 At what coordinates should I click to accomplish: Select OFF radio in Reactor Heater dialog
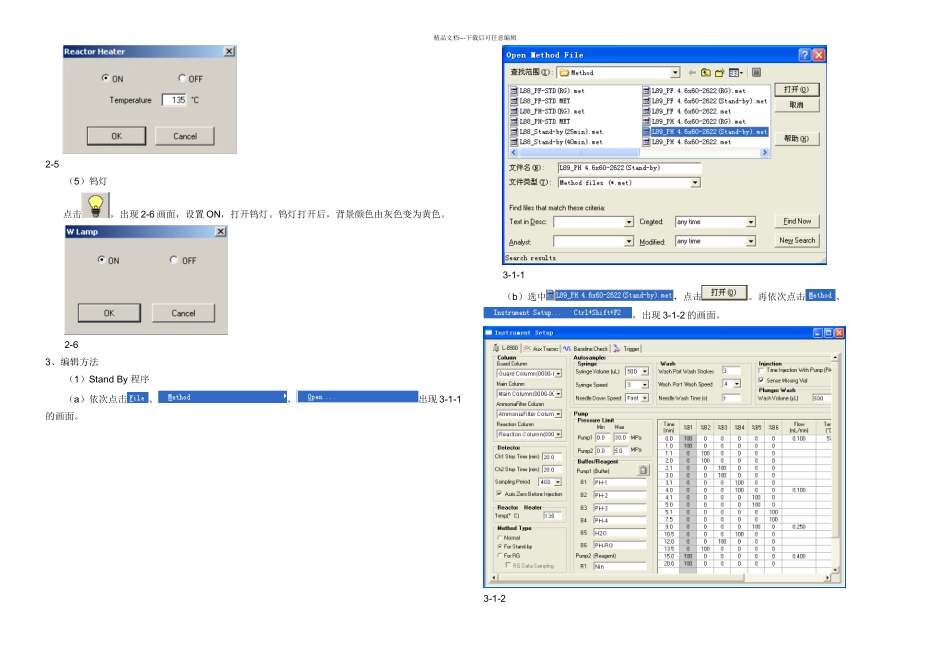point(182,78)
